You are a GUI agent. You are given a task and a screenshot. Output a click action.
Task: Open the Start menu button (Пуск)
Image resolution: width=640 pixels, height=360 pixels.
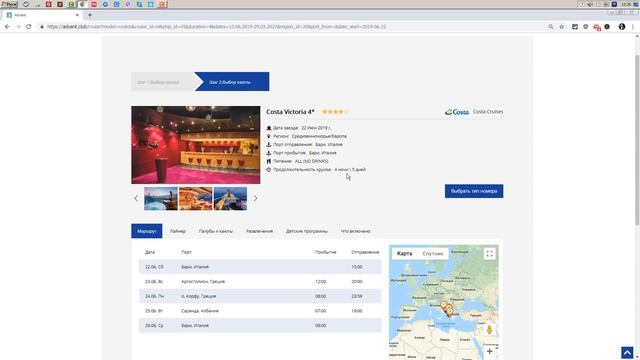click(x=9, y=4)
